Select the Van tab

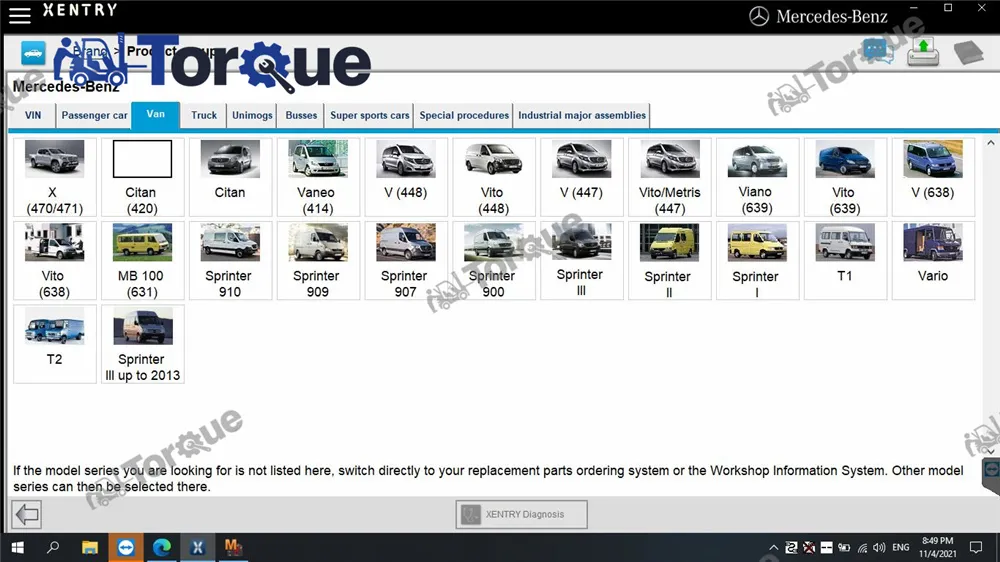pos(156,114)
